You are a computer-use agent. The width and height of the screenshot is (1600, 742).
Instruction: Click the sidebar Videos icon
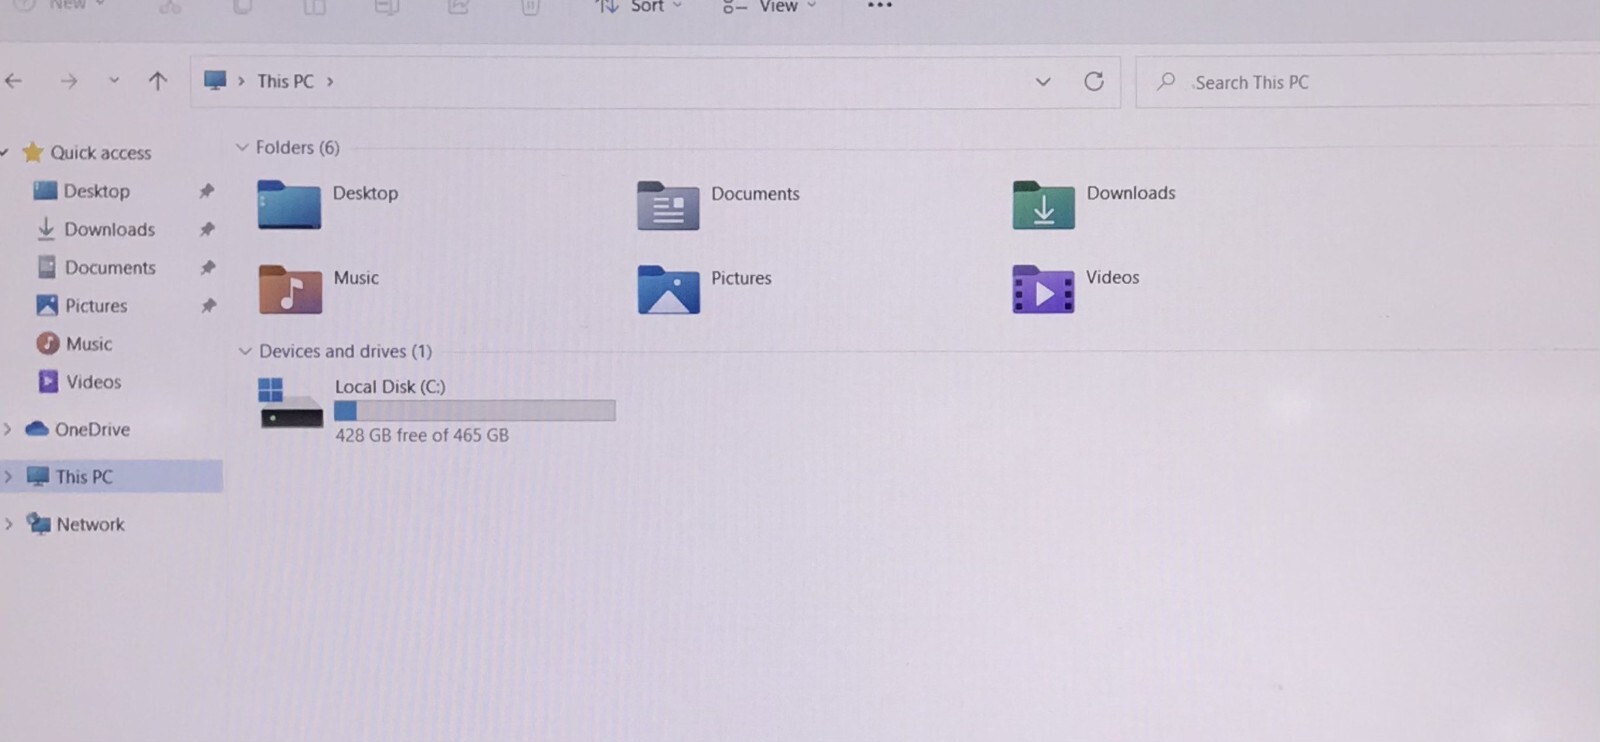click(48, 381)
